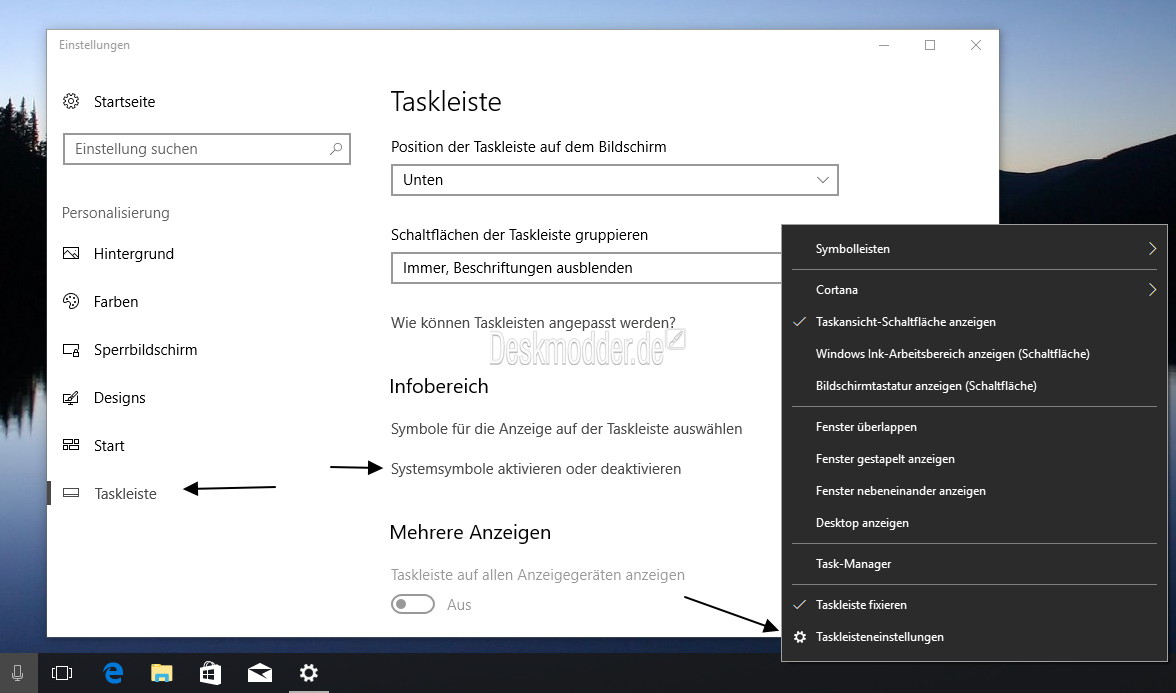Screen dimensions: 1176x693
Task: Click the Farben palette icon
Action: [71, 302]
